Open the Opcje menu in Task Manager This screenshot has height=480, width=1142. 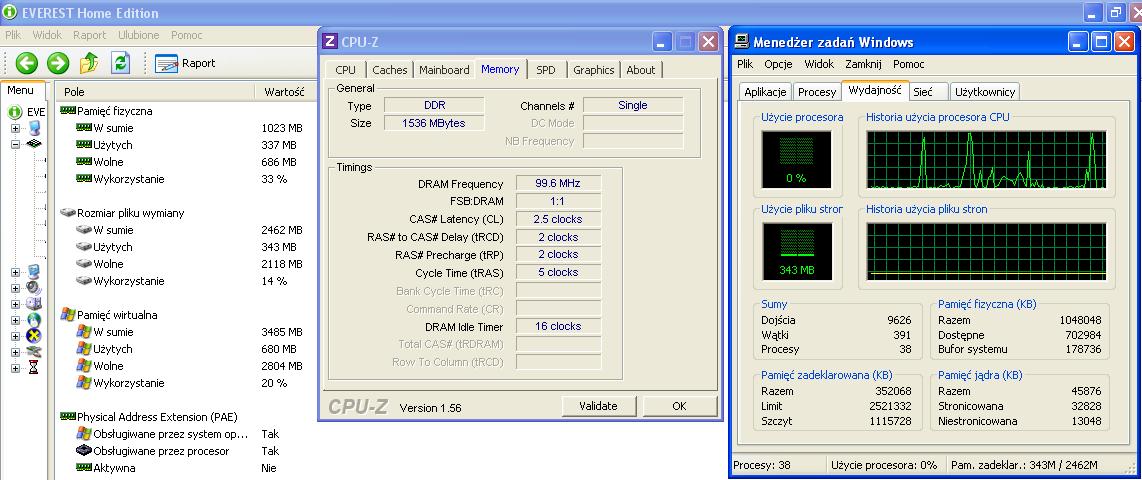tap(779, 64)
